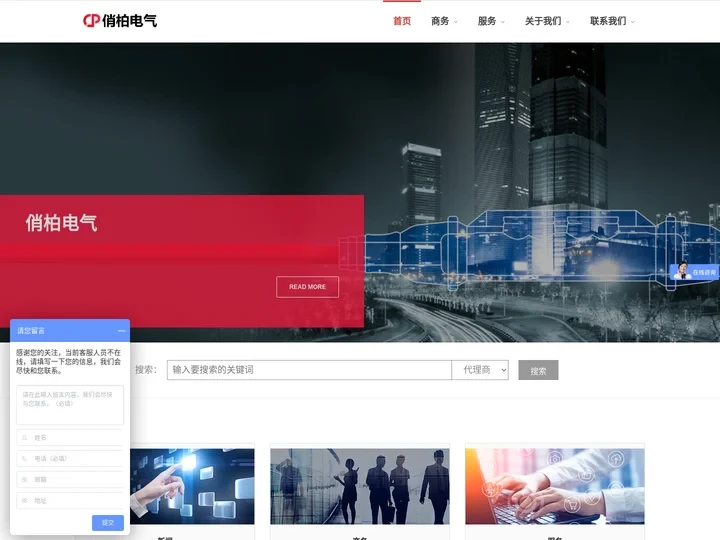Click the location icon beside 地址 field
This screenshot has height=540, width=720.
[24, 500]
